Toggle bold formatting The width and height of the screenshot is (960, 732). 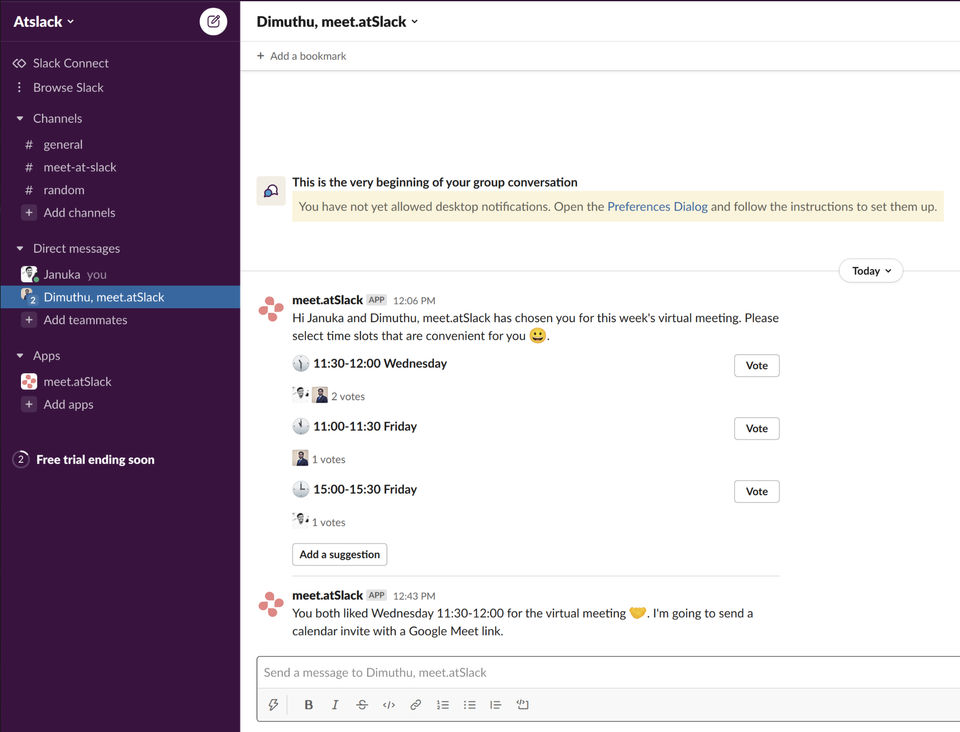pyautogui.click(x=309, y=704)
